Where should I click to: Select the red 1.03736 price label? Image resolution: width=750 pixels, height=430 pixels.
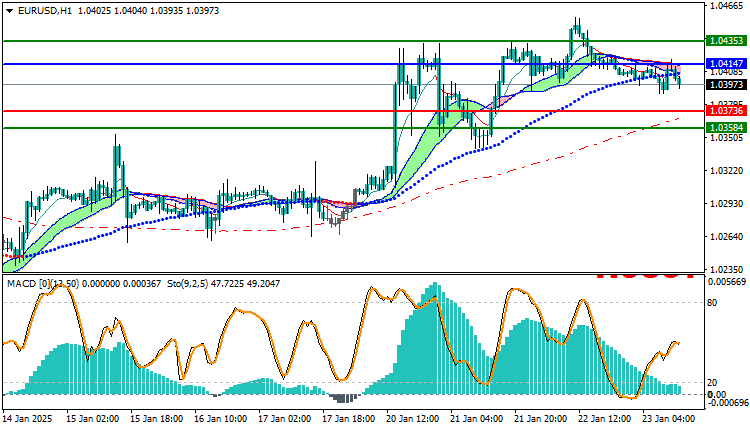[726, 111]
